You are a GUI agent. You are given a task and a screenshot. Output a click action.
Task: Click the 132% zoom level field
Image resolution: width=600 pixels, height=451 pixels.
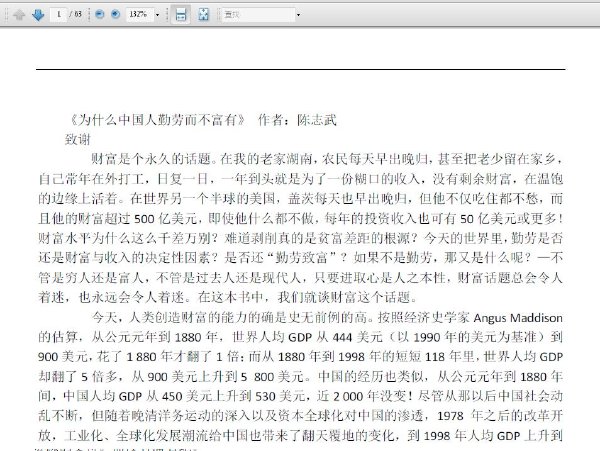tap(139, 15)
